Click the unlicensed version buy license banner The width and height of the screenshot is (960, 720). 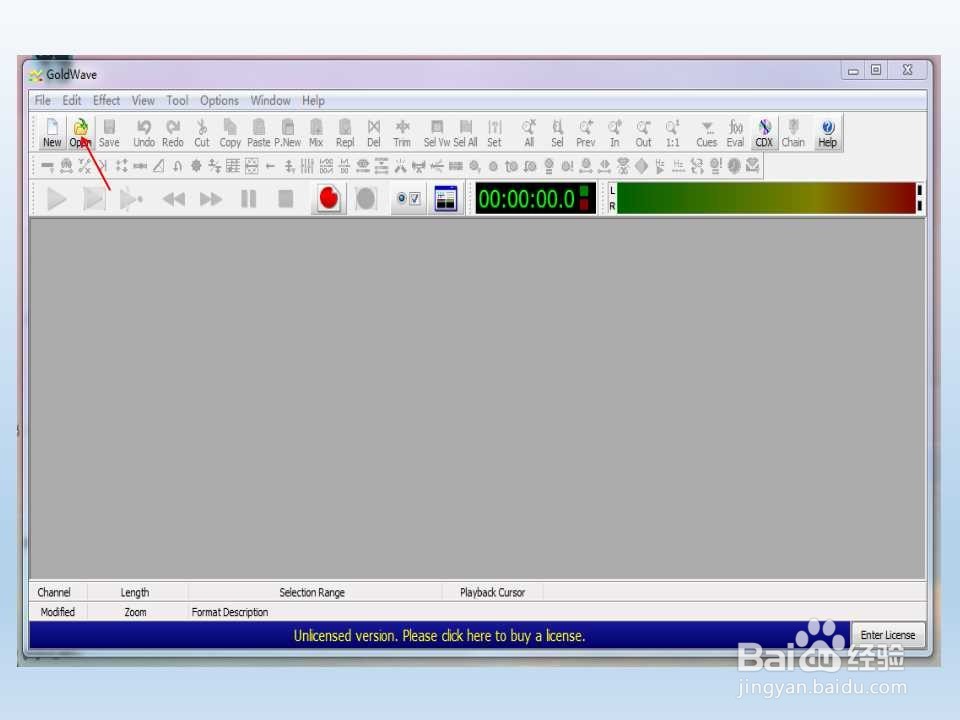pyautogui.click(x=440, y=636)
